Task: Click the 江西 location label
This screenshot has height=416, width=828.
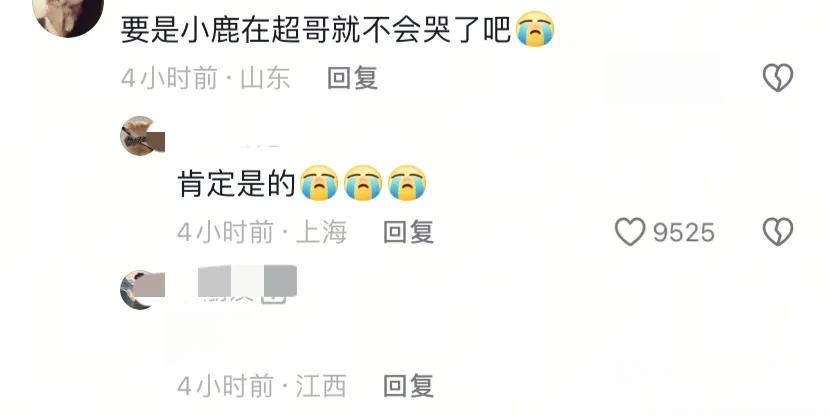Action: tap(321, 386)
